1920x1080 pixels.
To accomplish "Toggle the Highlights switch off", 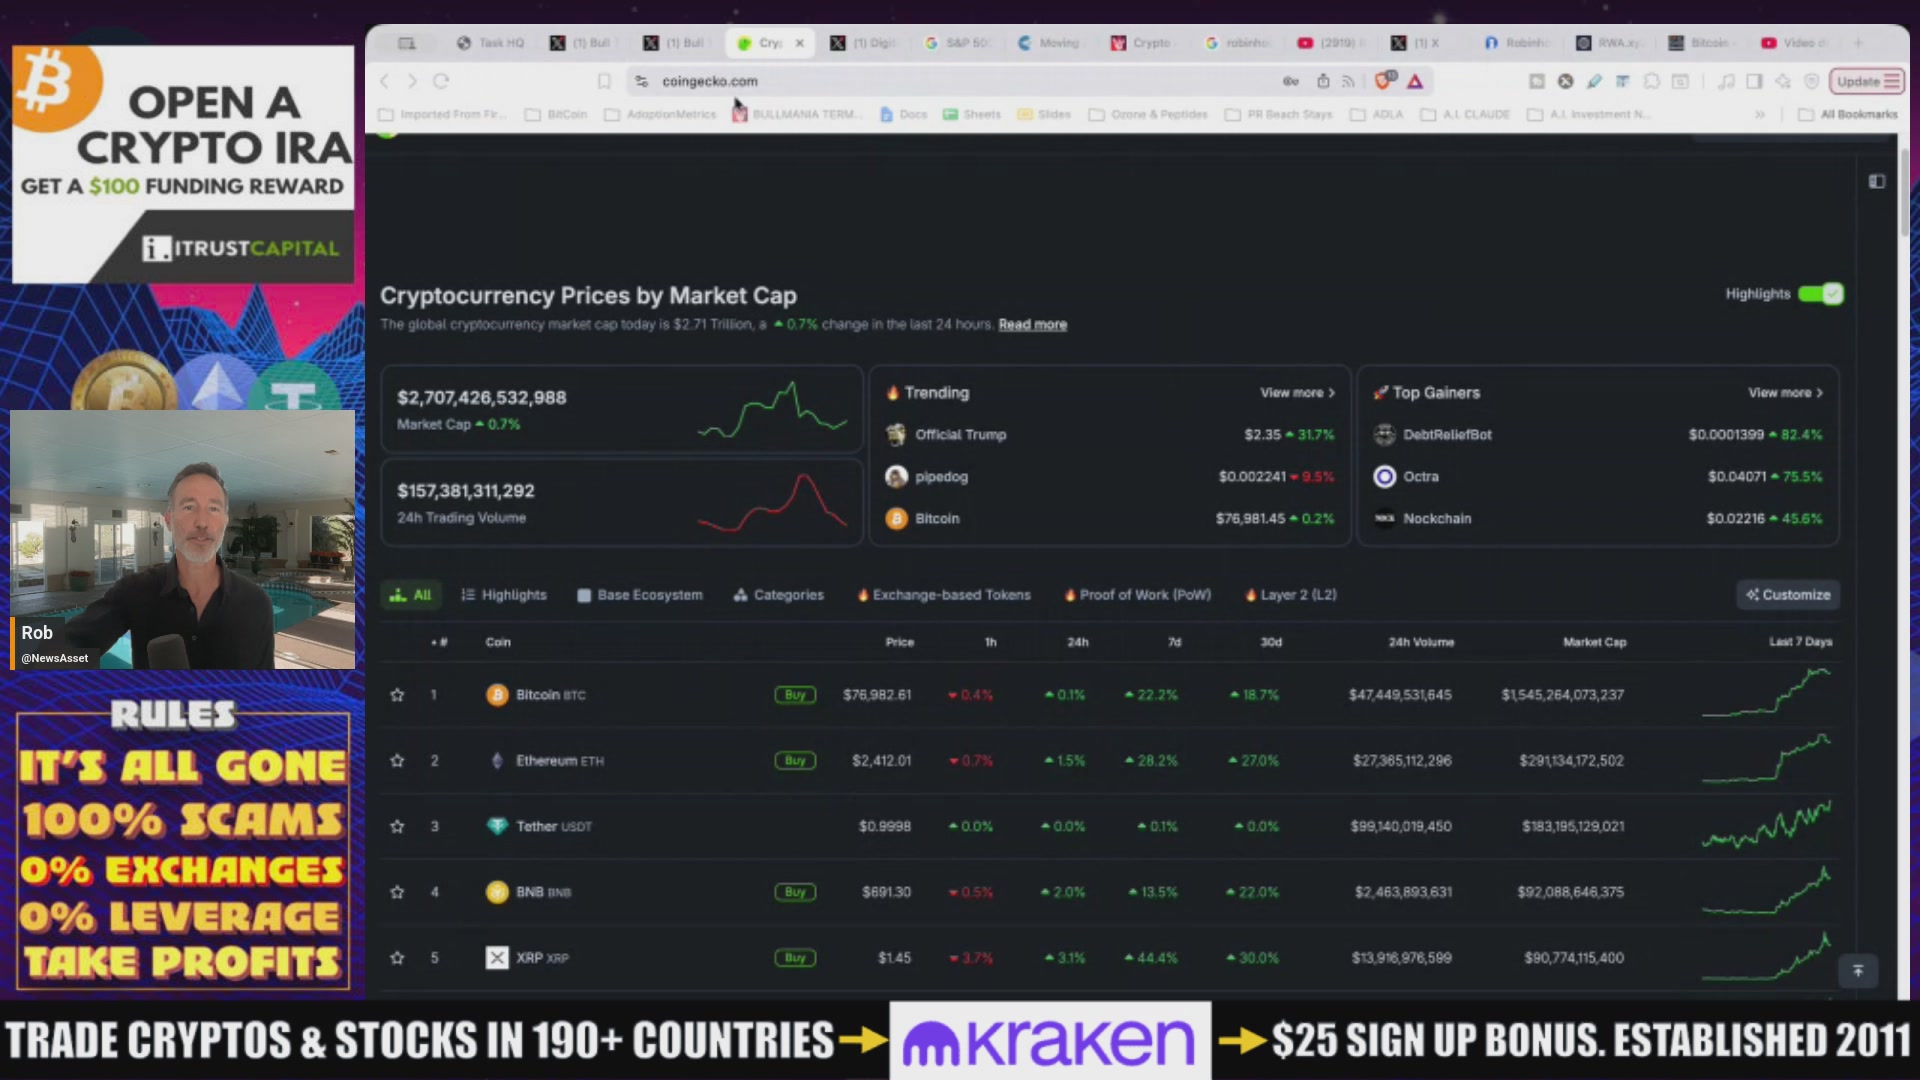I will 1820,294.
